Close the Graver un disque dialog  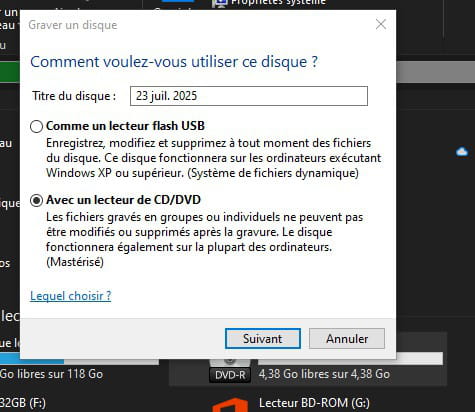381,24
